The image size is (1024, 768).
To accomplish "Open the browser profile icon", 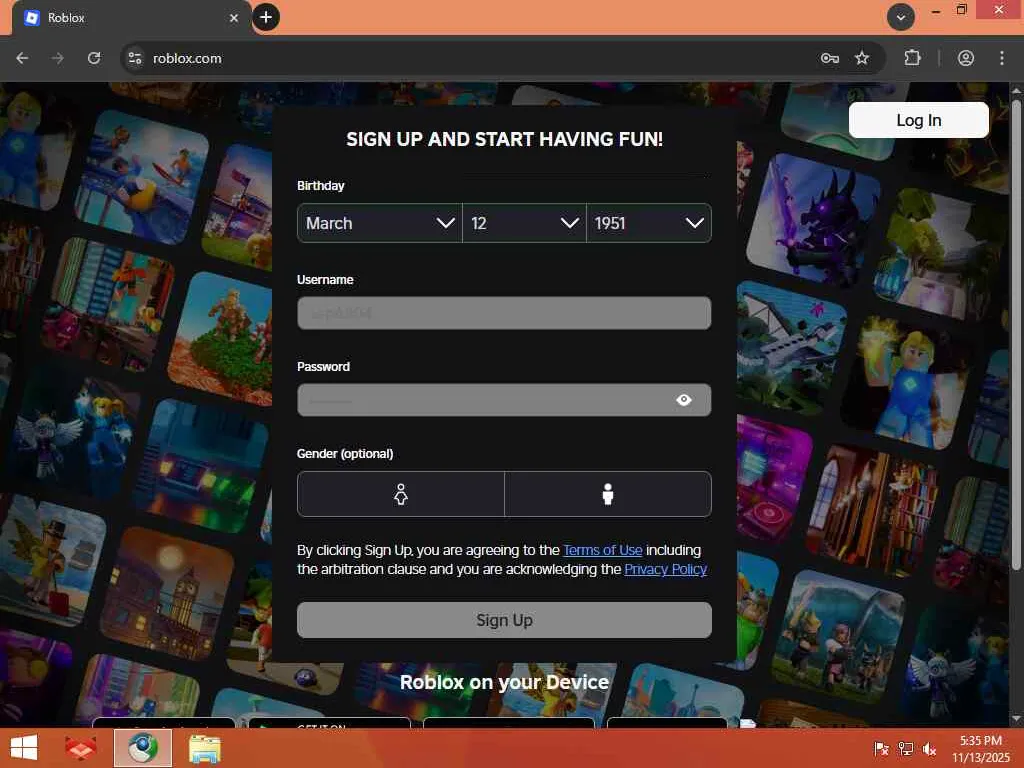I will click(966, 58).
